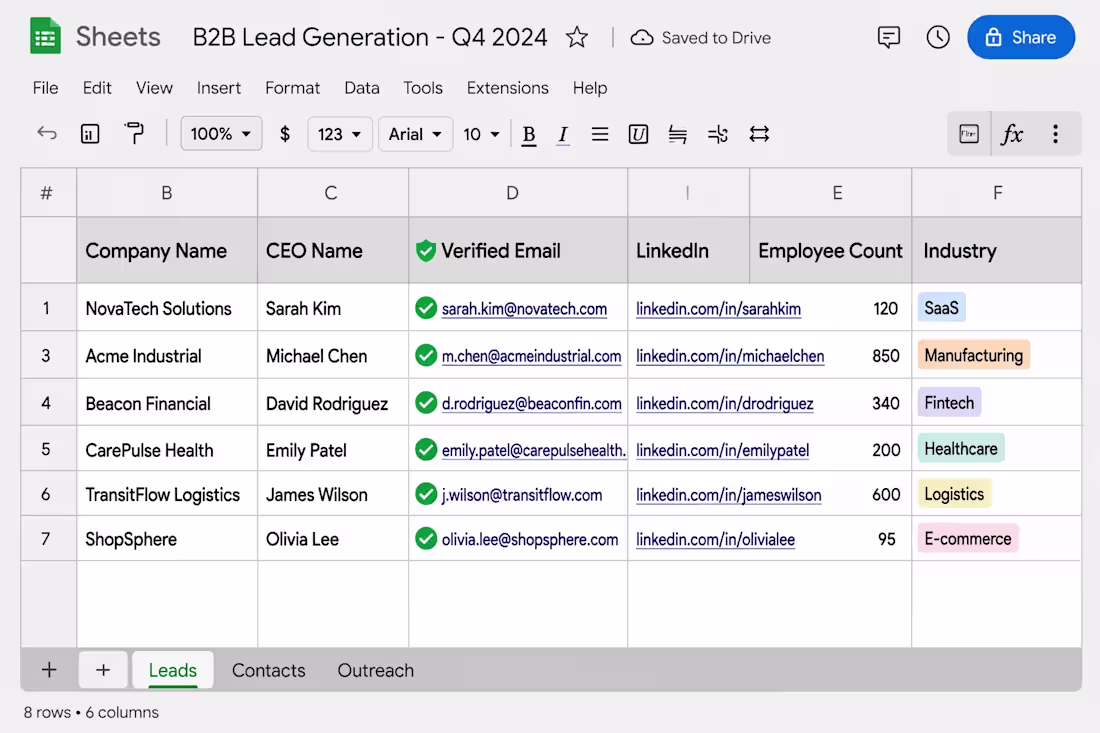
Task: Open the File menu
Action: 46,88
